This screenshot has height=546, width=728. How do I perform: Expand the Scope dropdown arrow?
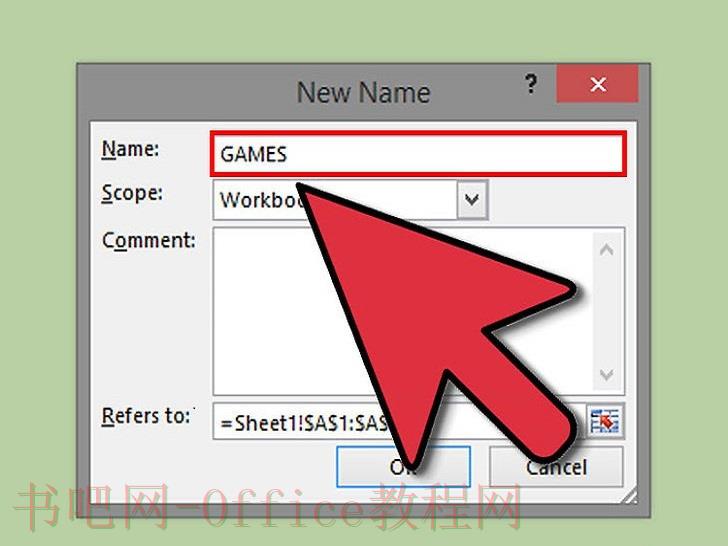(x=472, y=200)
